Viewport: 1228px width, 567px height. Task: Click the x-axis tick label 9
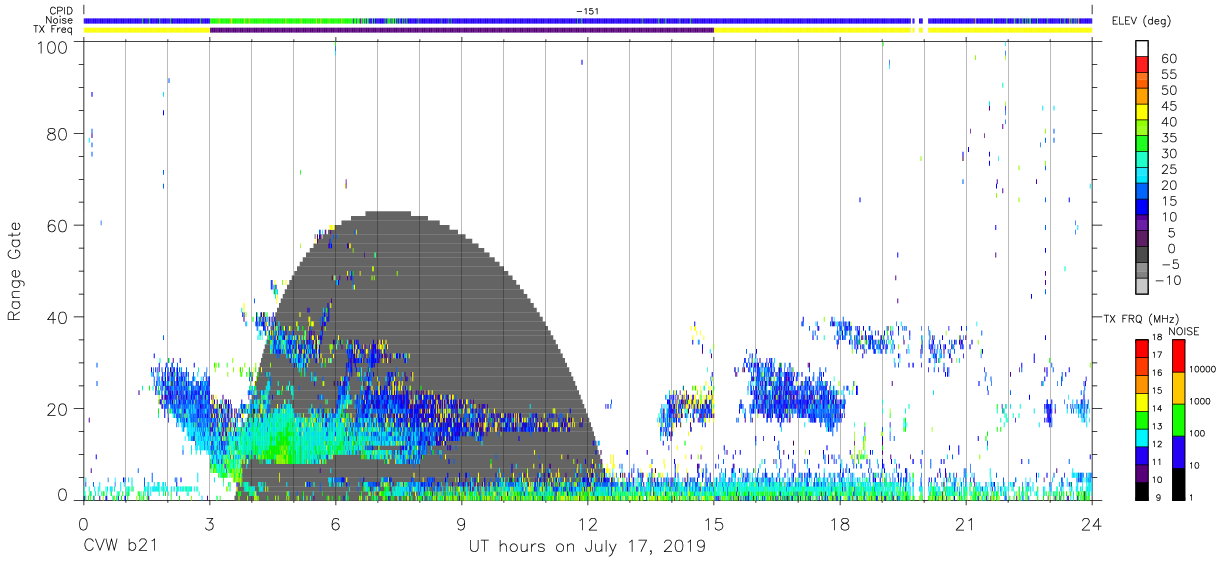(x=461, y=524)
